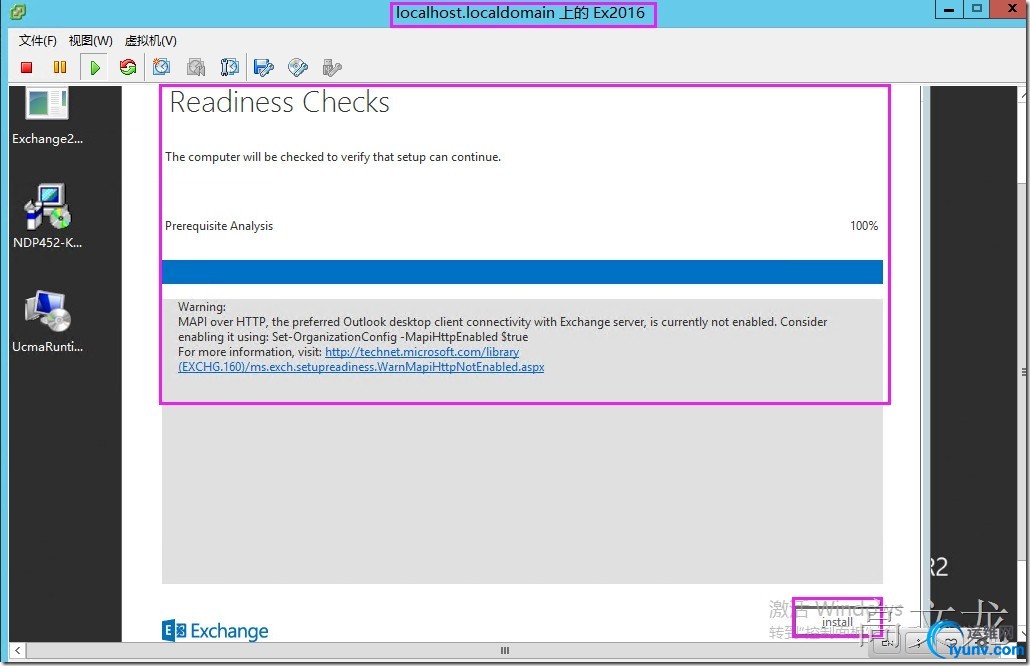Select the Exchange2... desktop icon

tap(47, 117)
